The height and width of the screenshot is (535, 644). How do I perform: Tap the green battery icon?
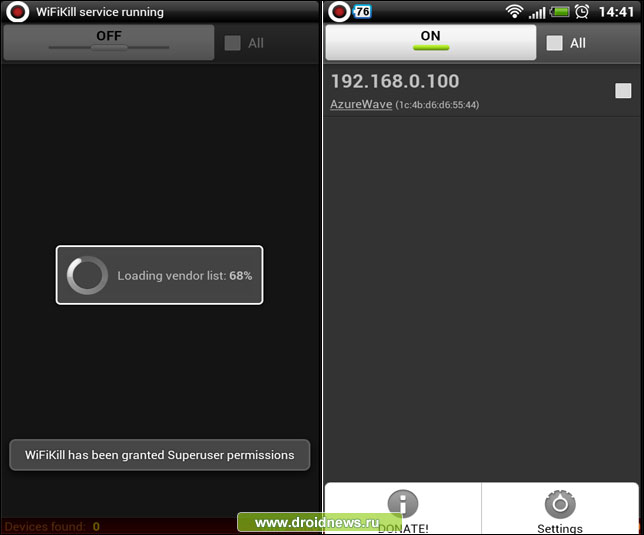pyautogui.click(x=560, y=11)
